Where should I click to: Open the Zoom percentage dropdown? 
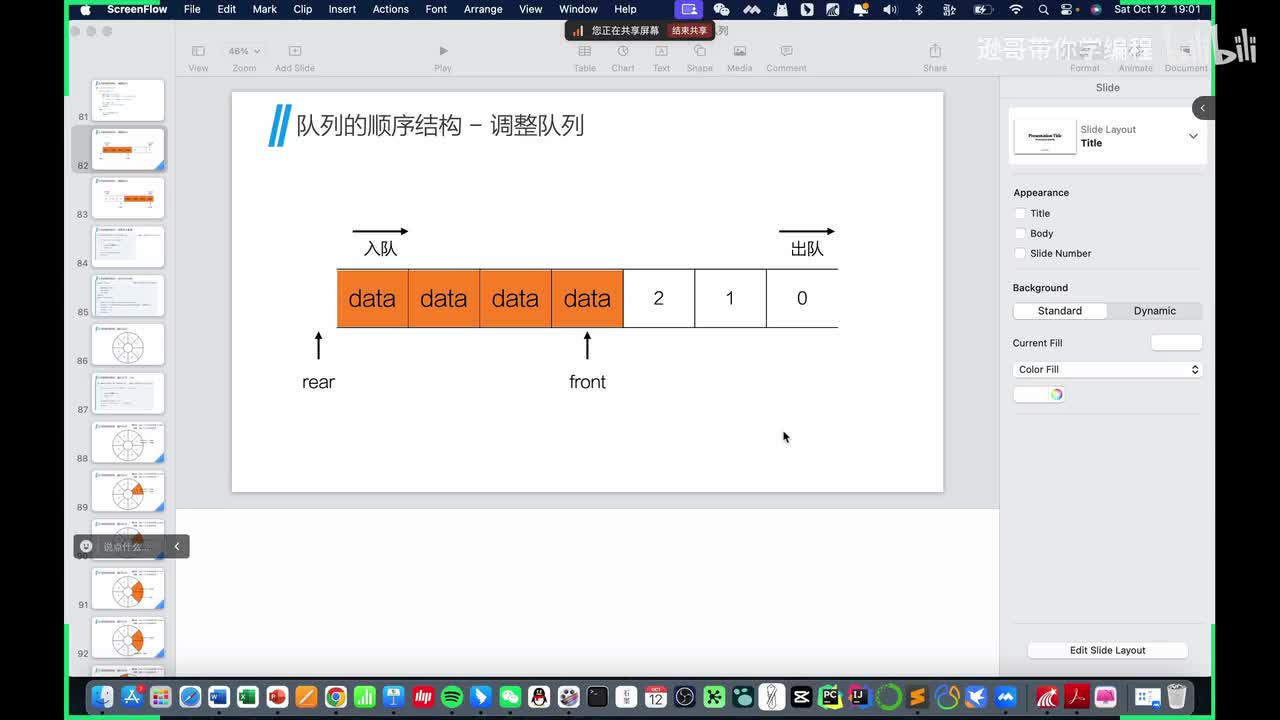pyautogui.click(x=244, y=51)
